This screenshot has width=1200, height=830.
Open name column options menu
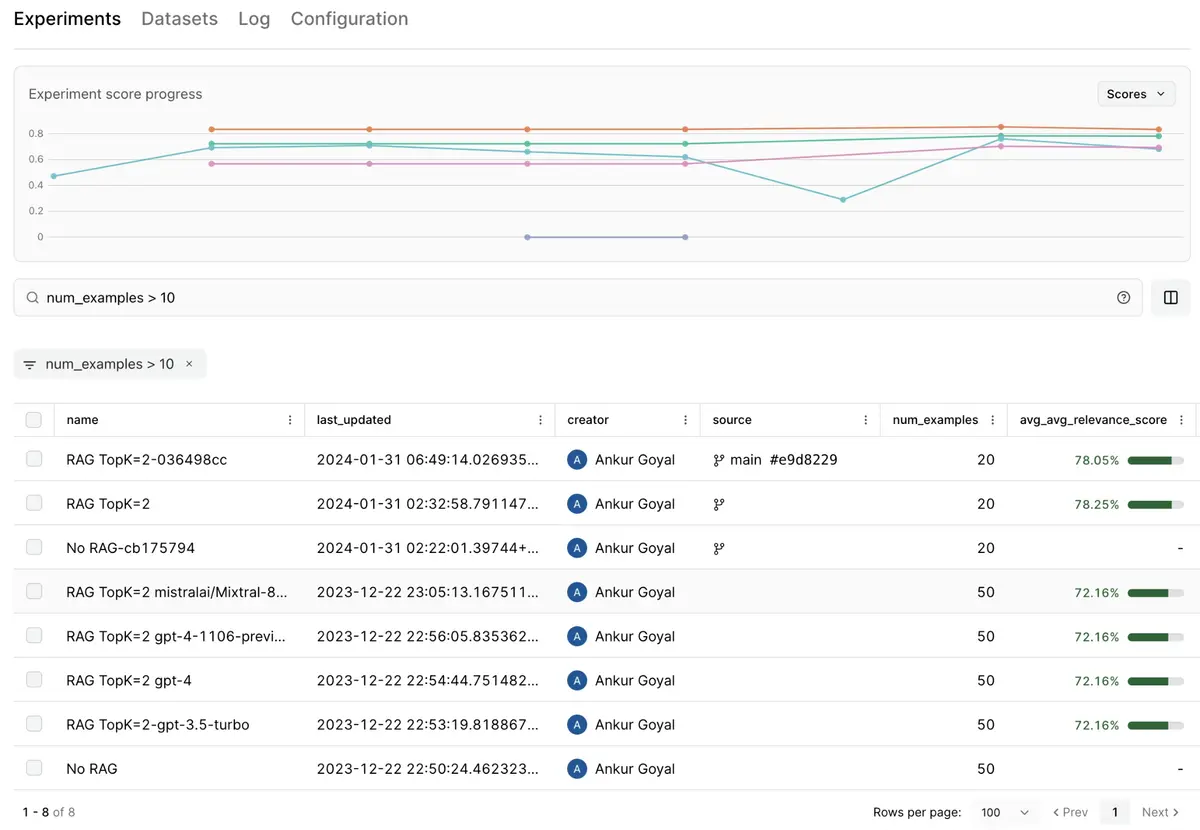tap(290, 420)
